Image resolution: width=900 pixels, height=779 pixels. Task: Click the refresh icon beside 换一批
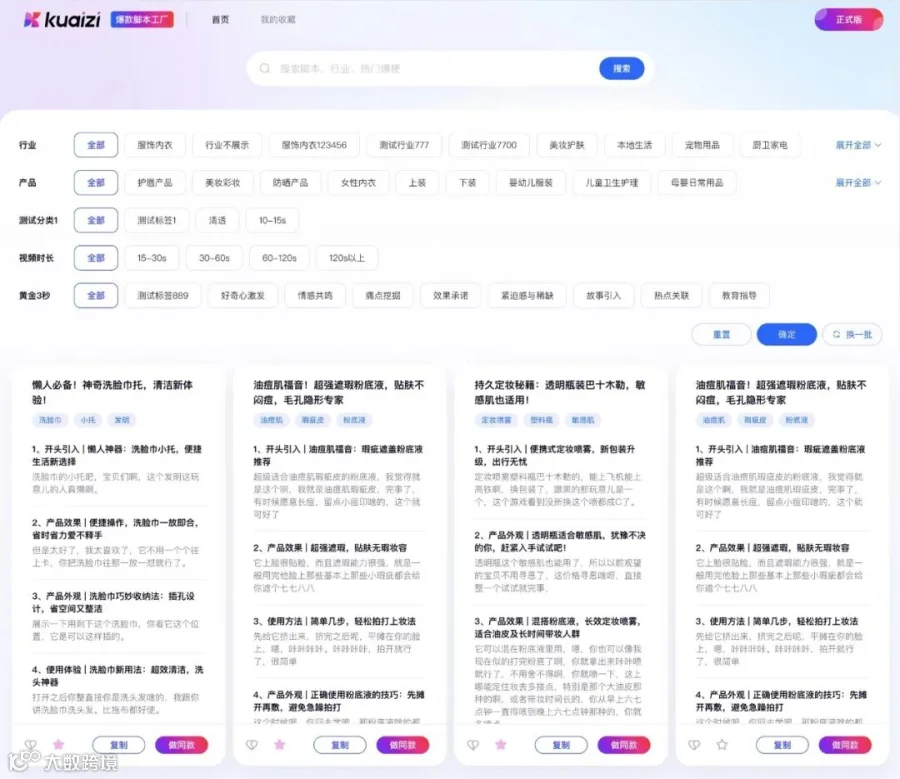tap(834, 334)
